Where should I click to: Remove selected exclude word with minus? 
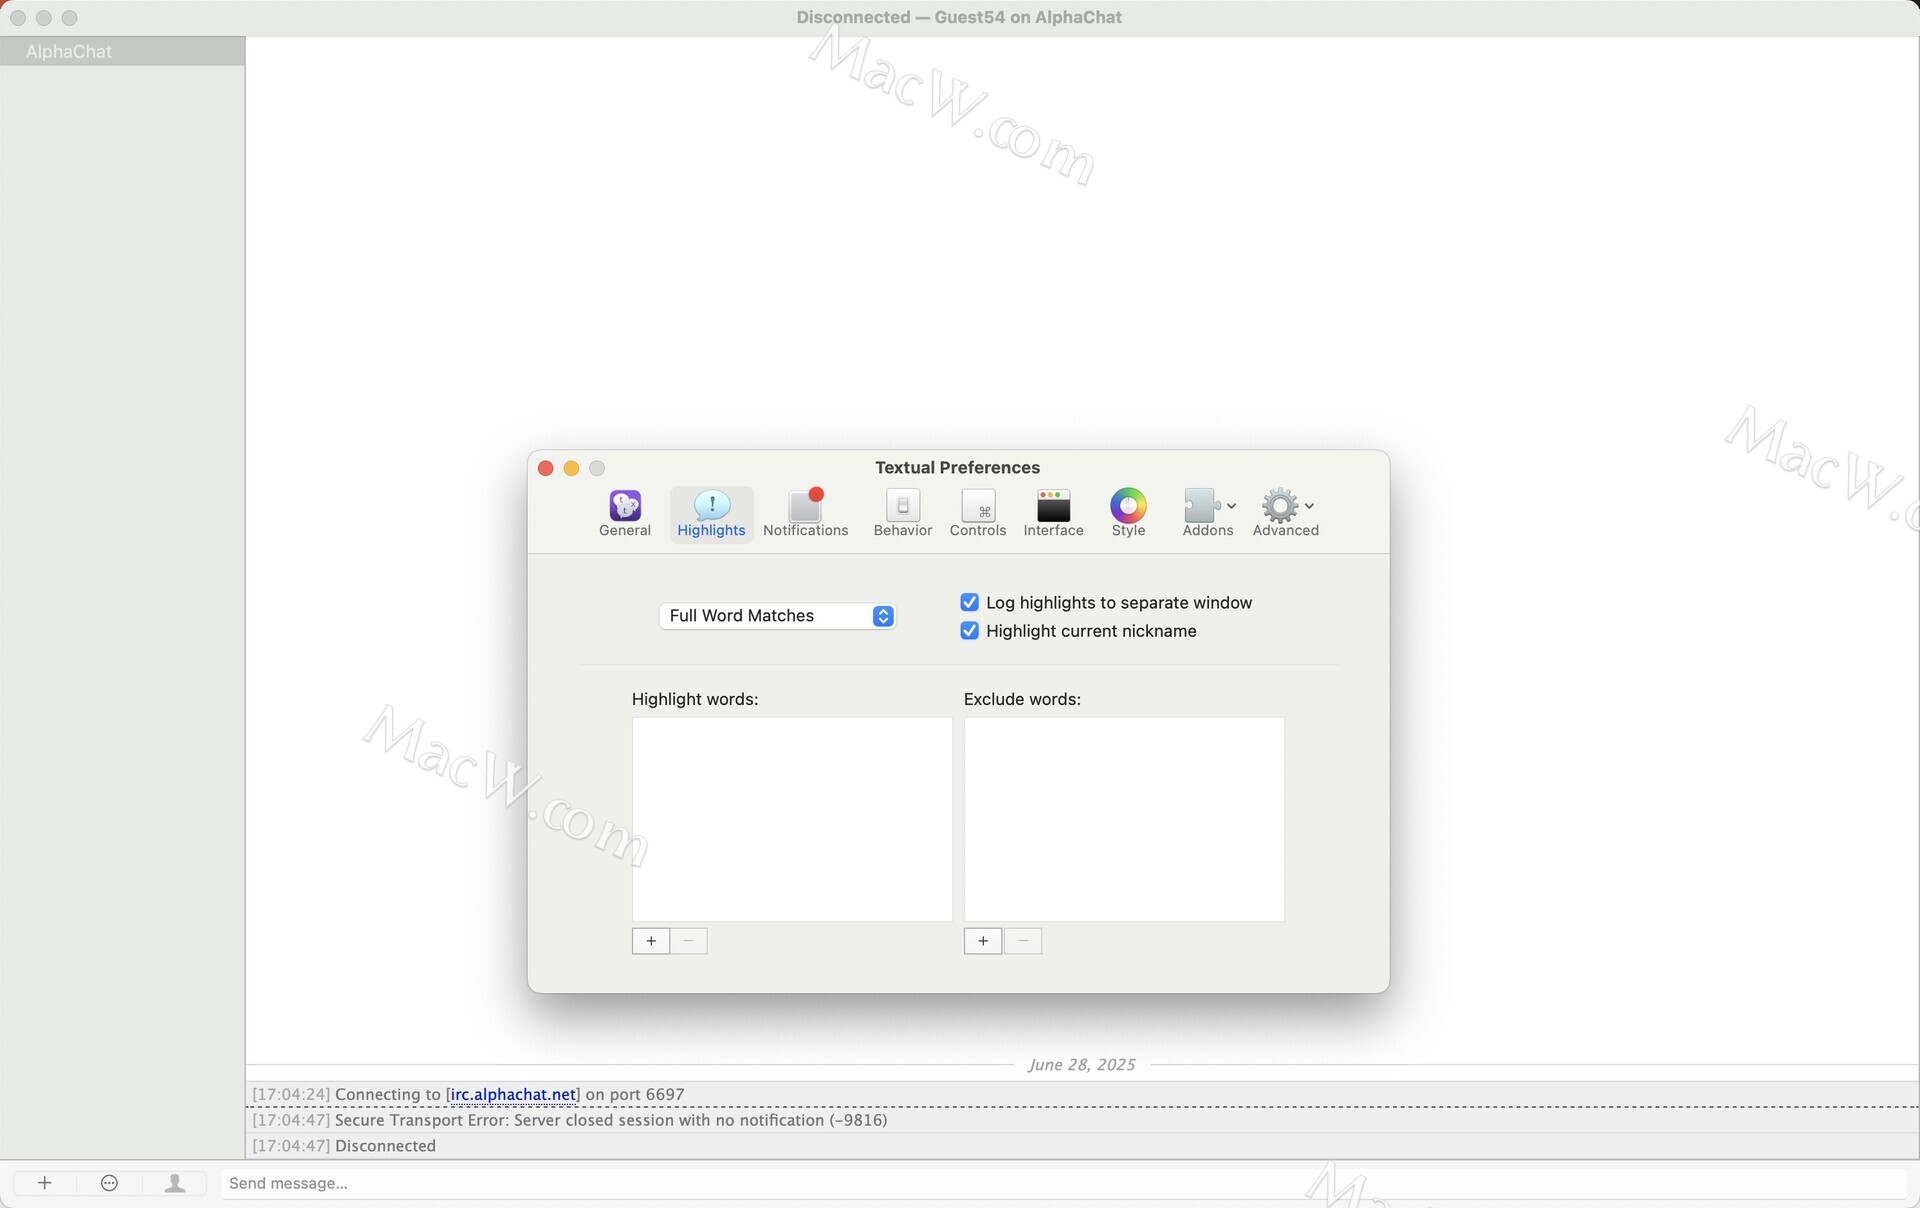point(1022,941)
